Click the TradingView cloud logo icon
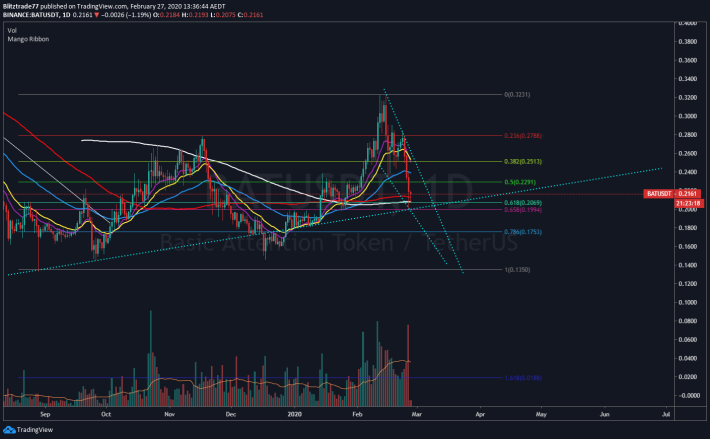Viewport: 710px width, 439px height. [x=9, y=429]
